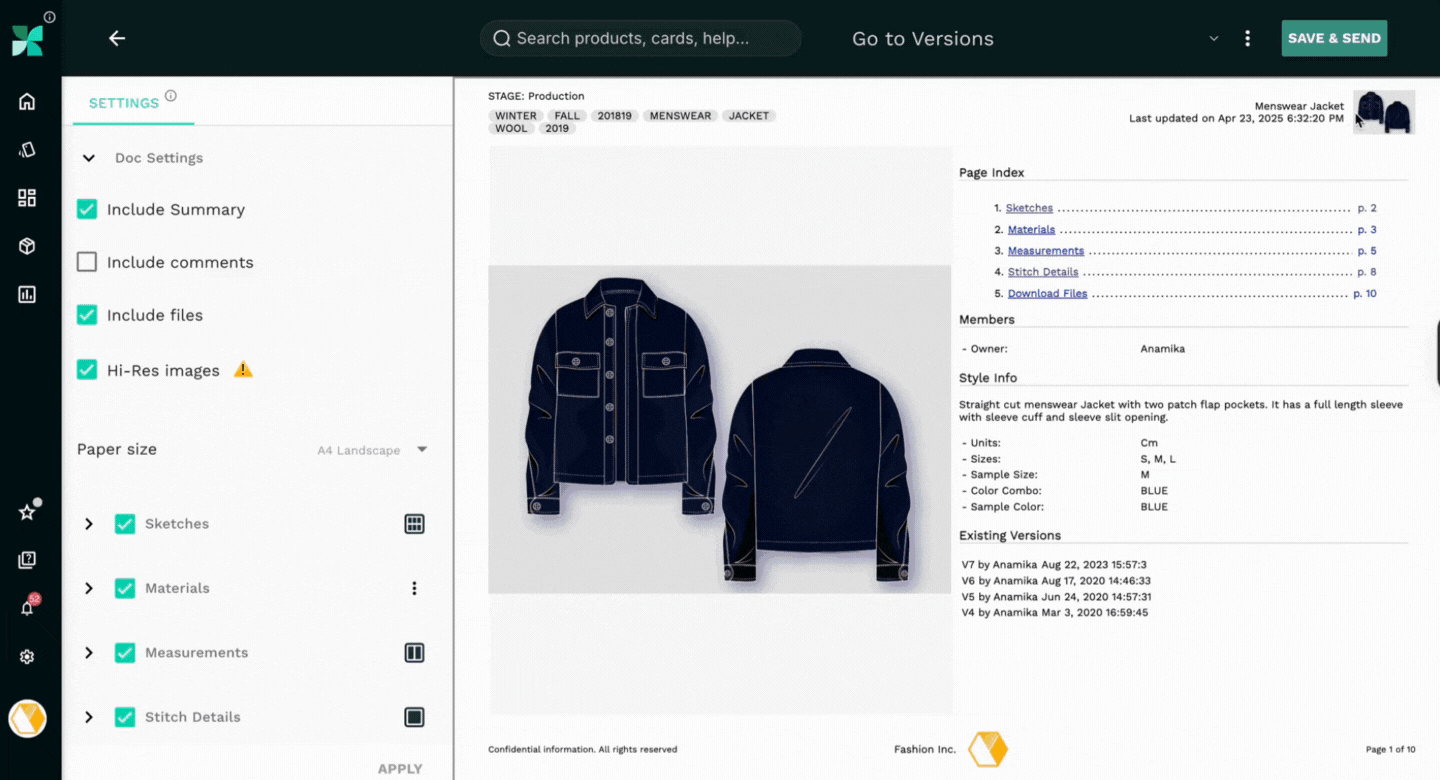Enable the Include comments checkbox
Screen dimensions: 1440x780
86,261
